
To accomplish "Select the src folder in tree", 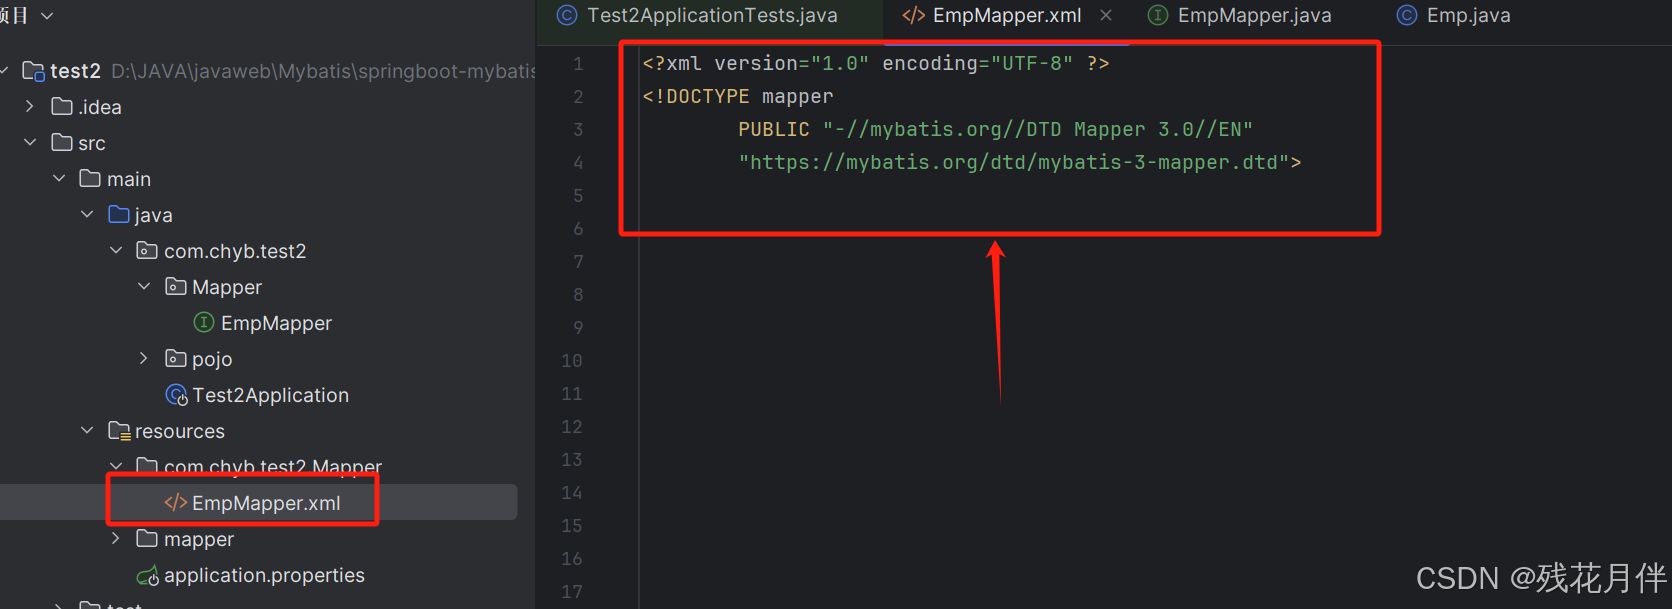I will (92, 143).
